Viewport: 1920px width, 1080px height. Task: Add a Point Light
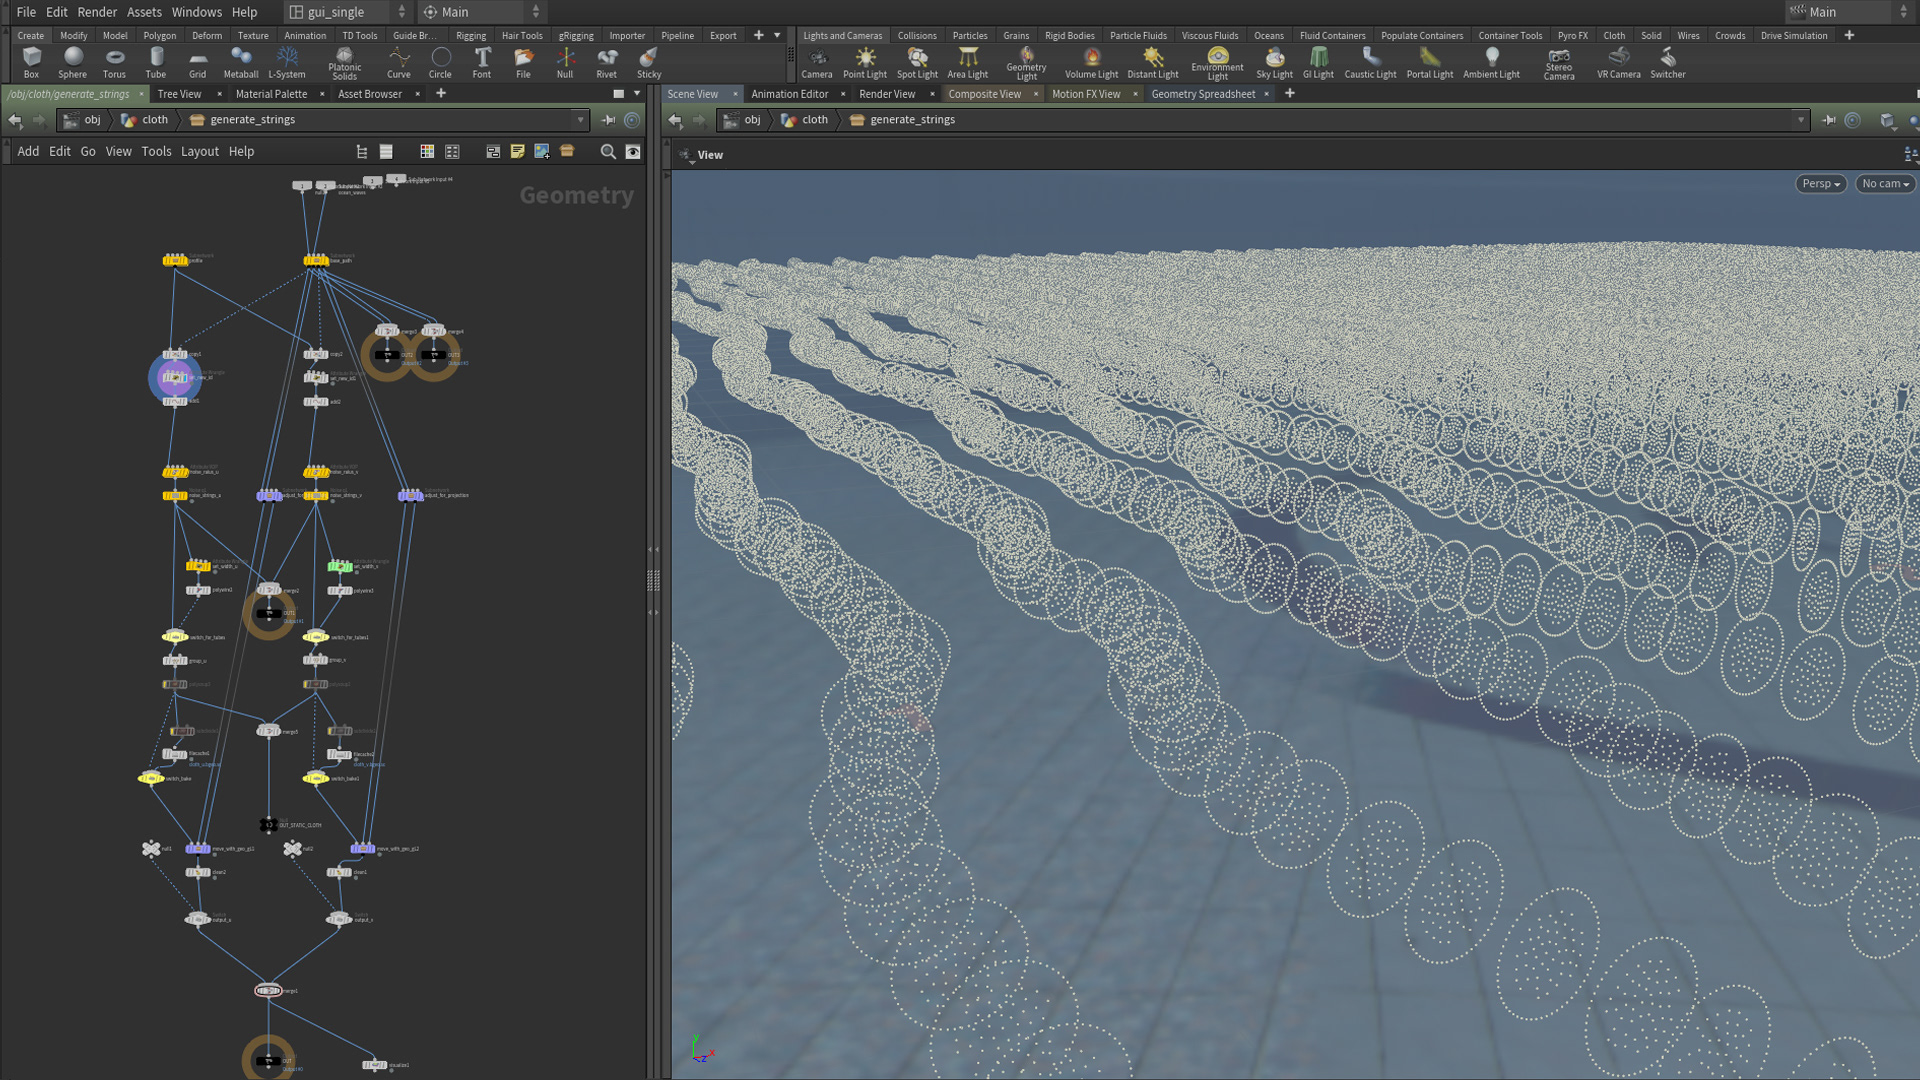coord(865,63)
